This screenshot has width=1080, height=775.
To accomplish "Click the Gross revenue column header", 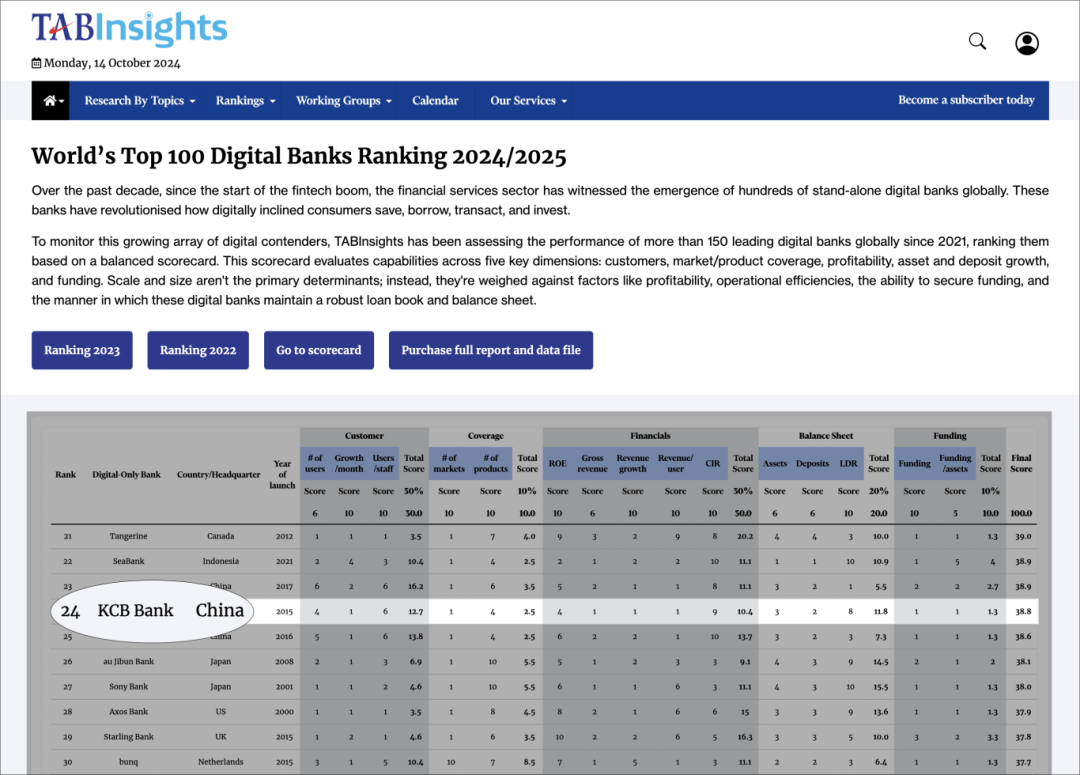I will coord(592,463).
